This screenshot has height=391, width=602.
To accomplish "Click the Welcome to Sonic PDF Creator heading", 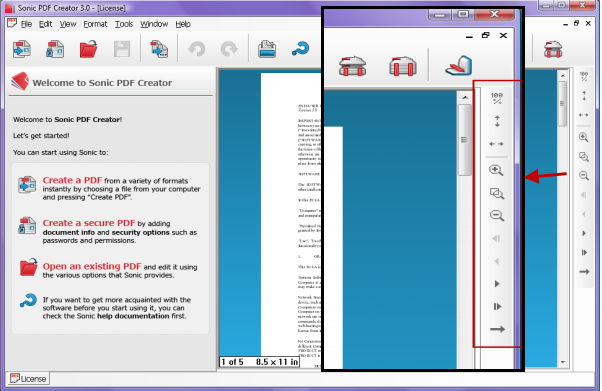I will [102, 83].
